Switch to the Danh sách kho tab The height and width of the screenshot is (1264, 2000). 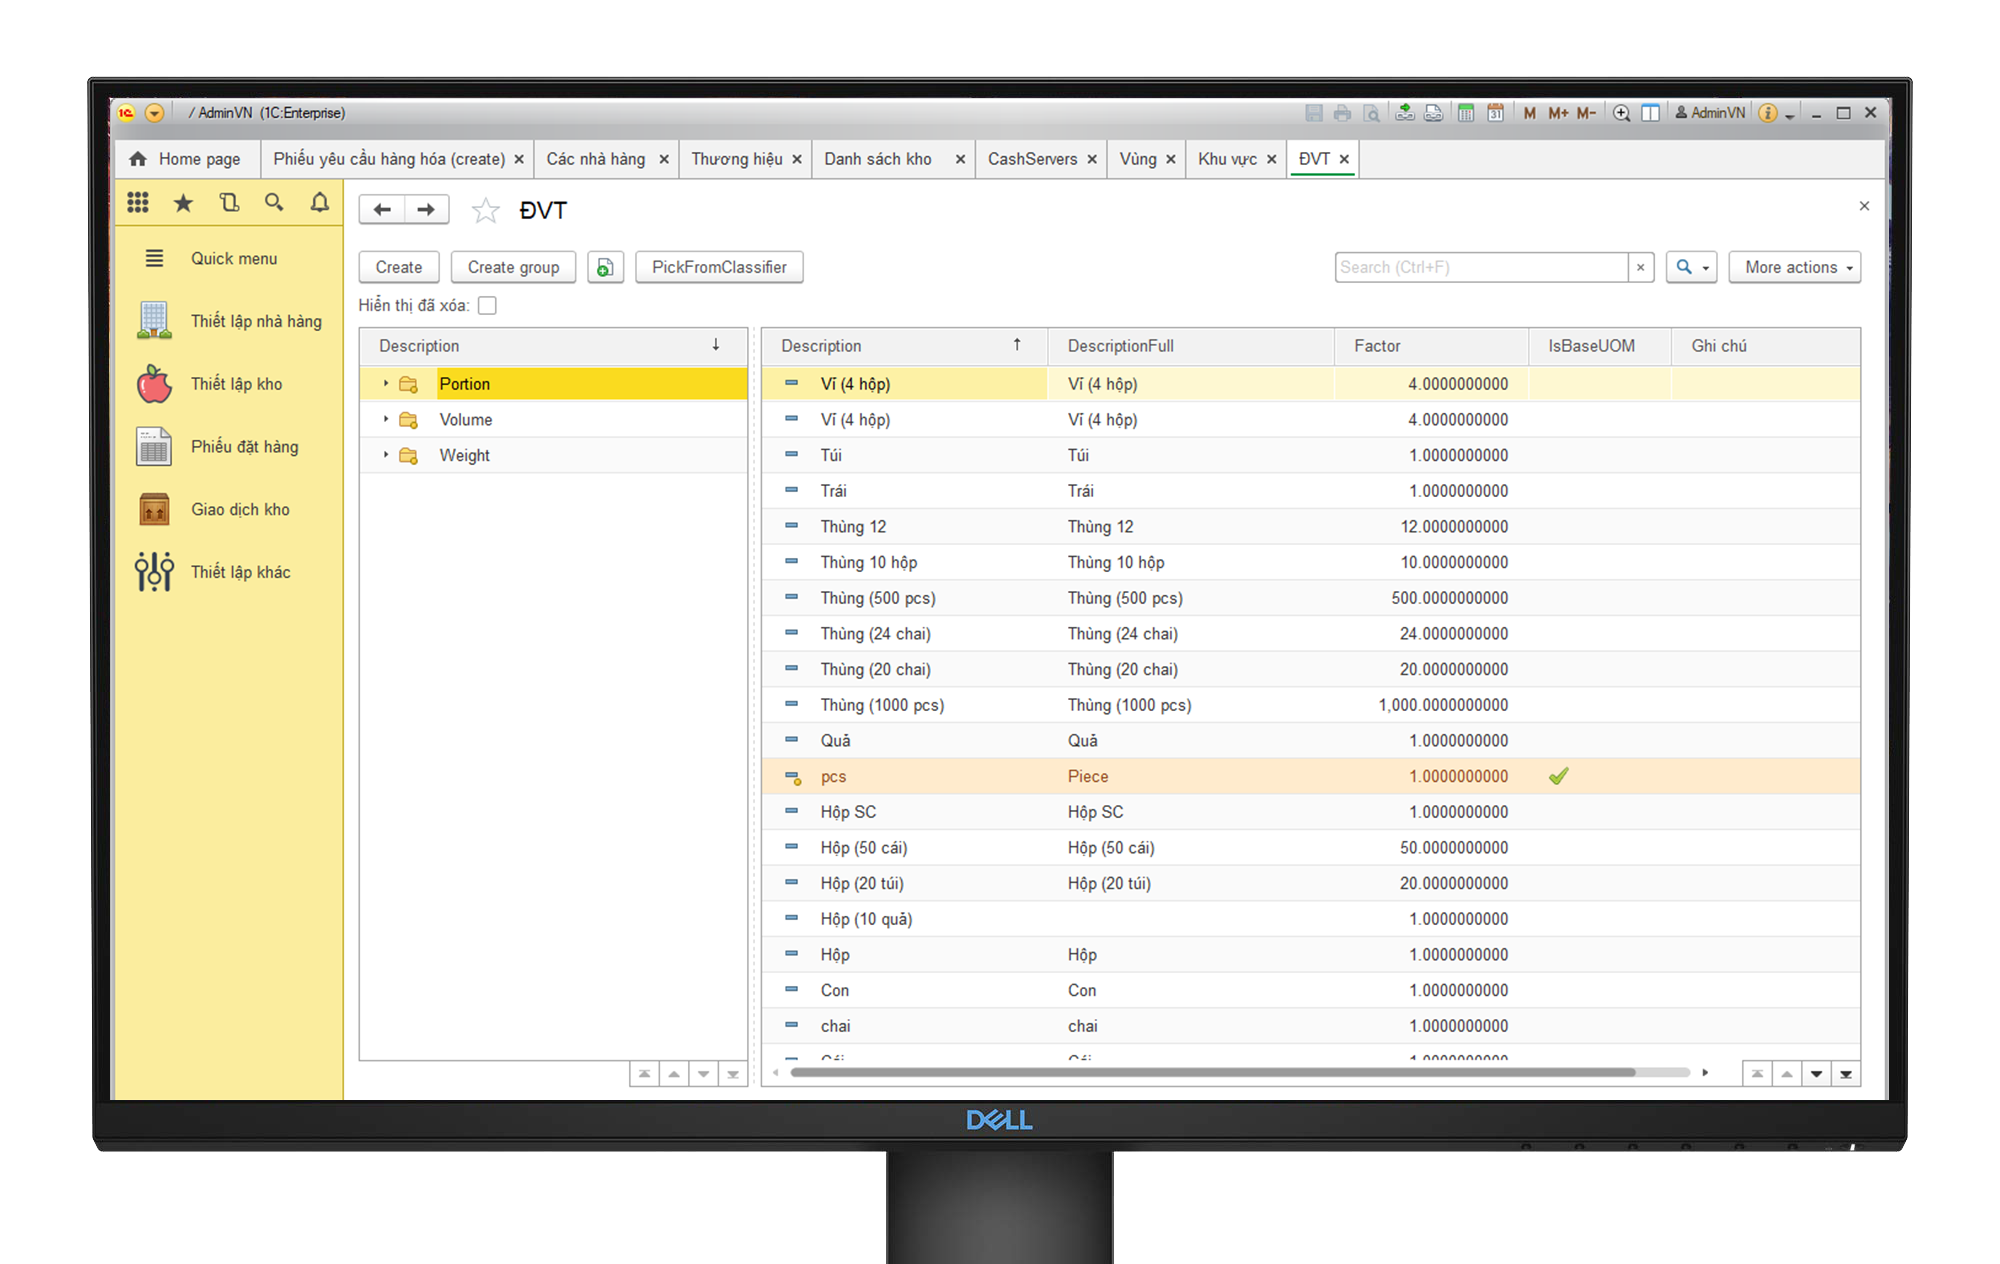click(x=878, y=159)
